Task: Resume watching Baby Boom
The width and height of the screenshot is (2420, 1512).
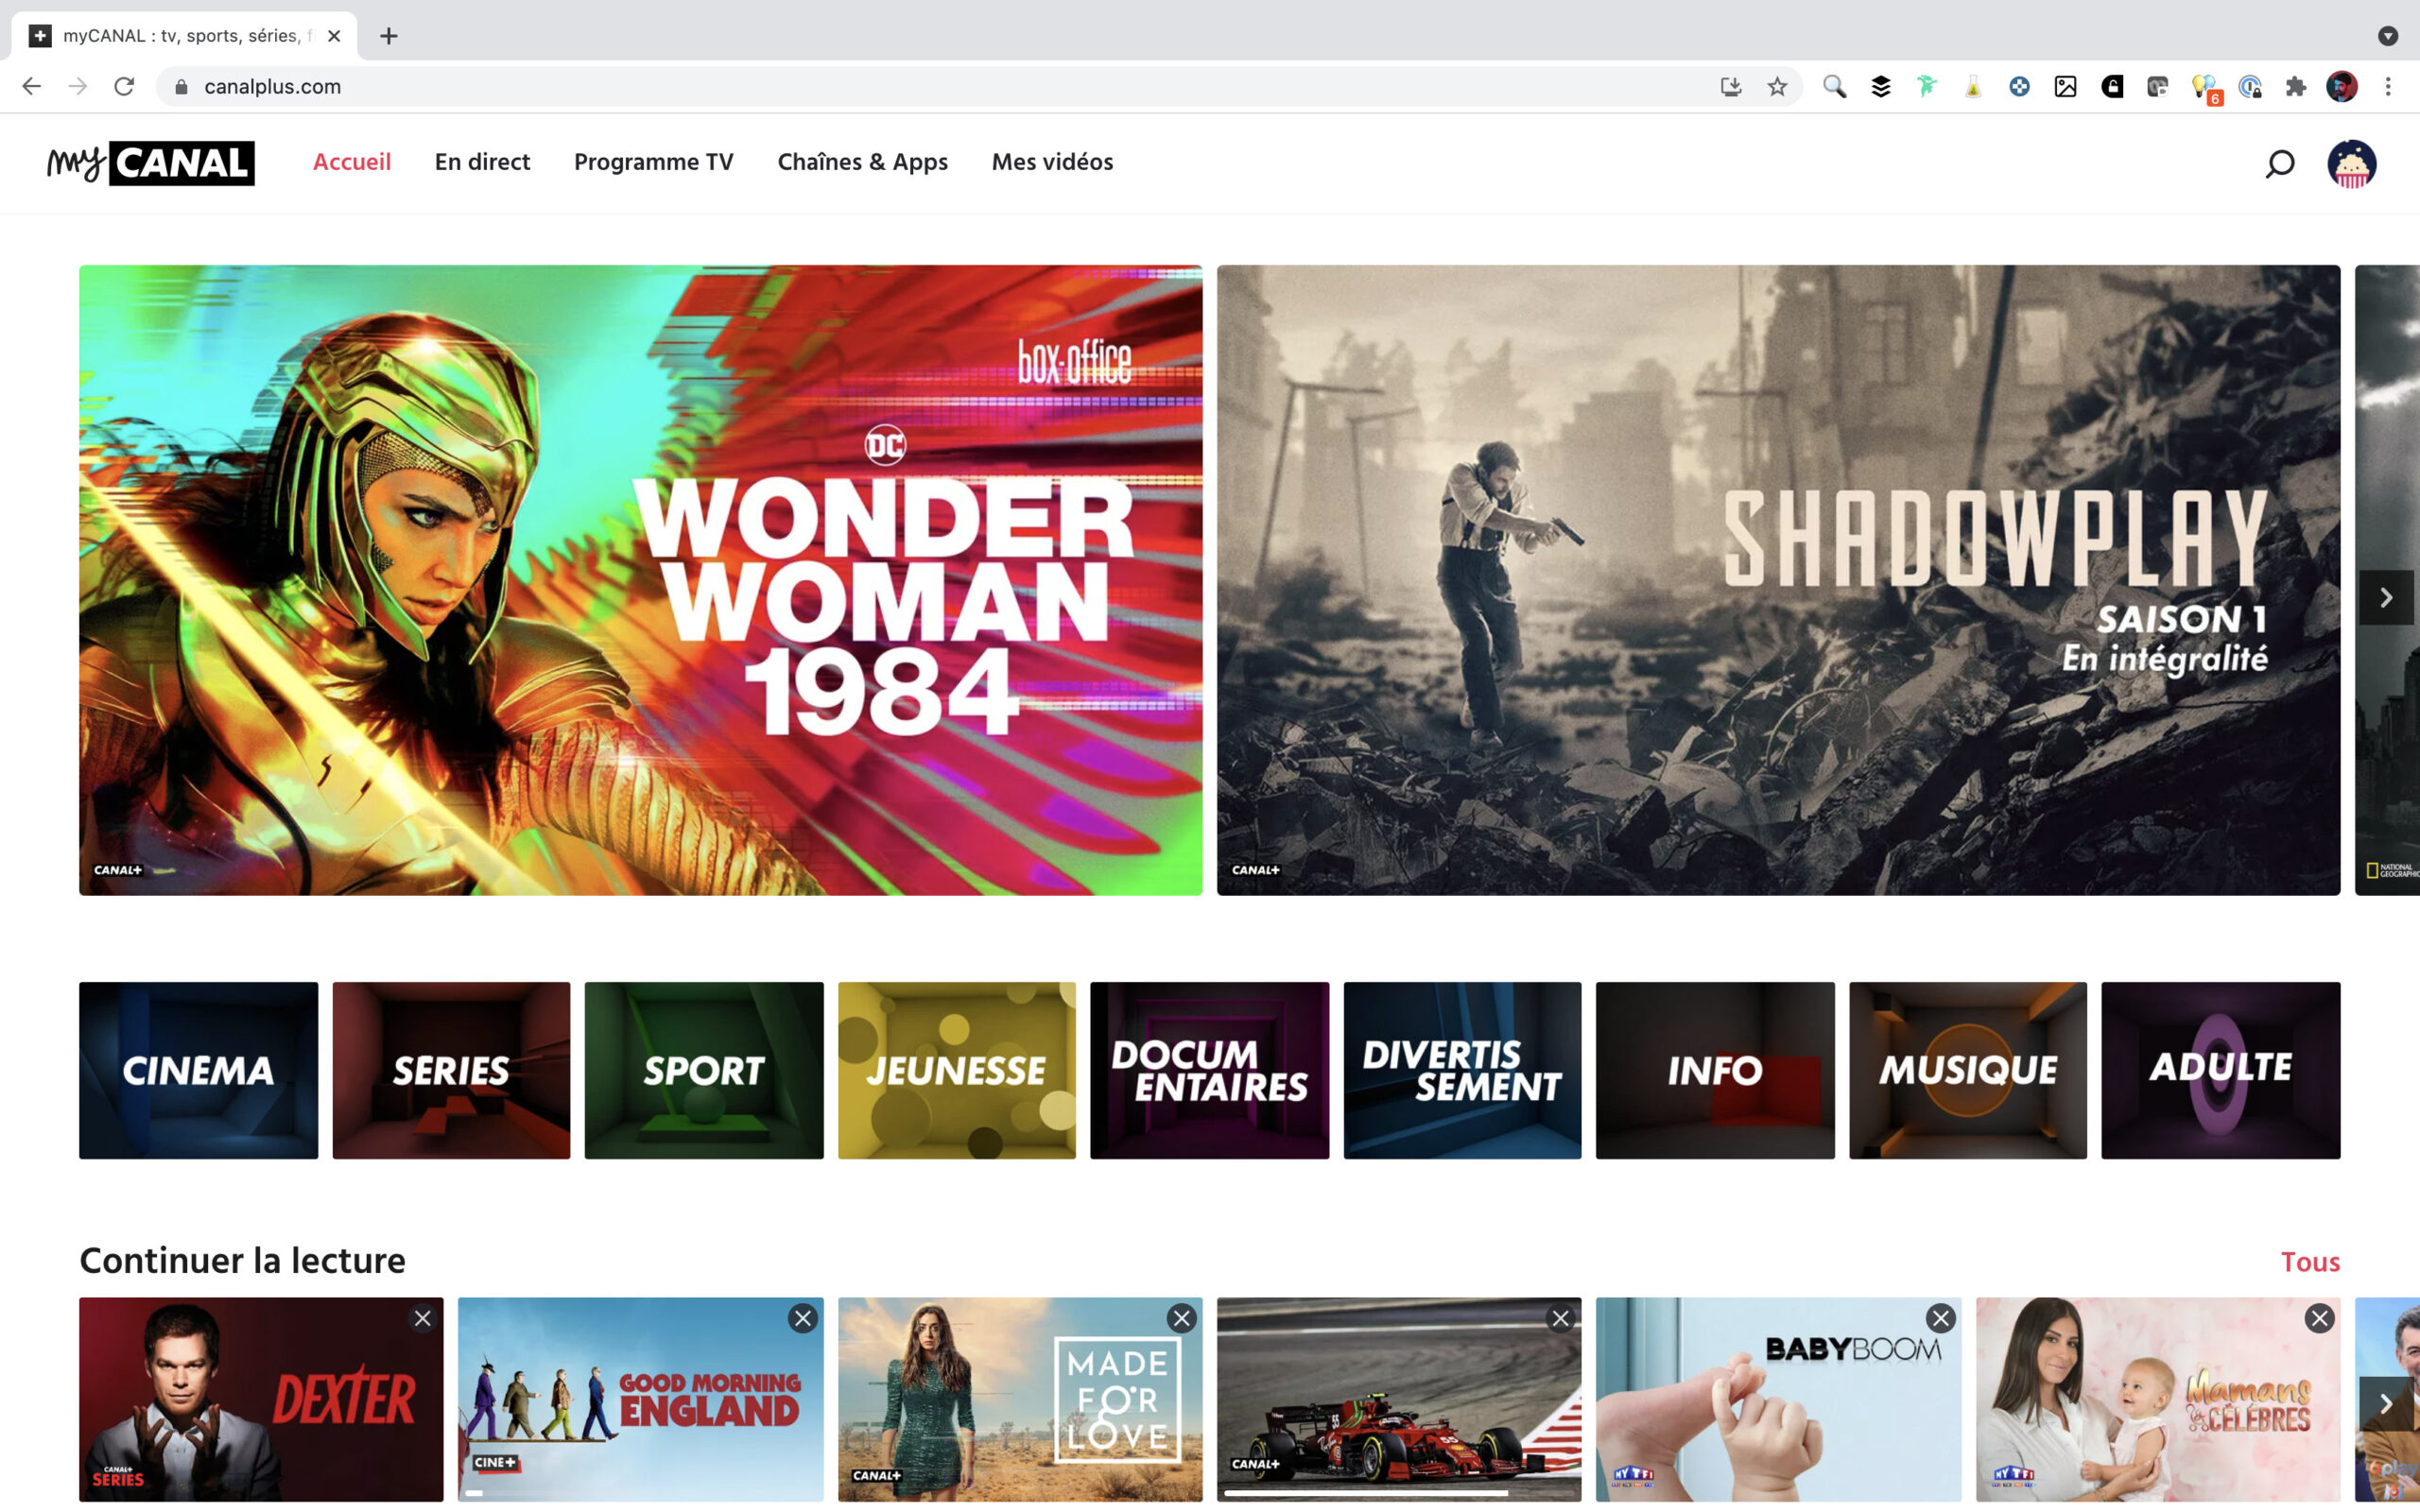Action: [x=1778, y=1400]
